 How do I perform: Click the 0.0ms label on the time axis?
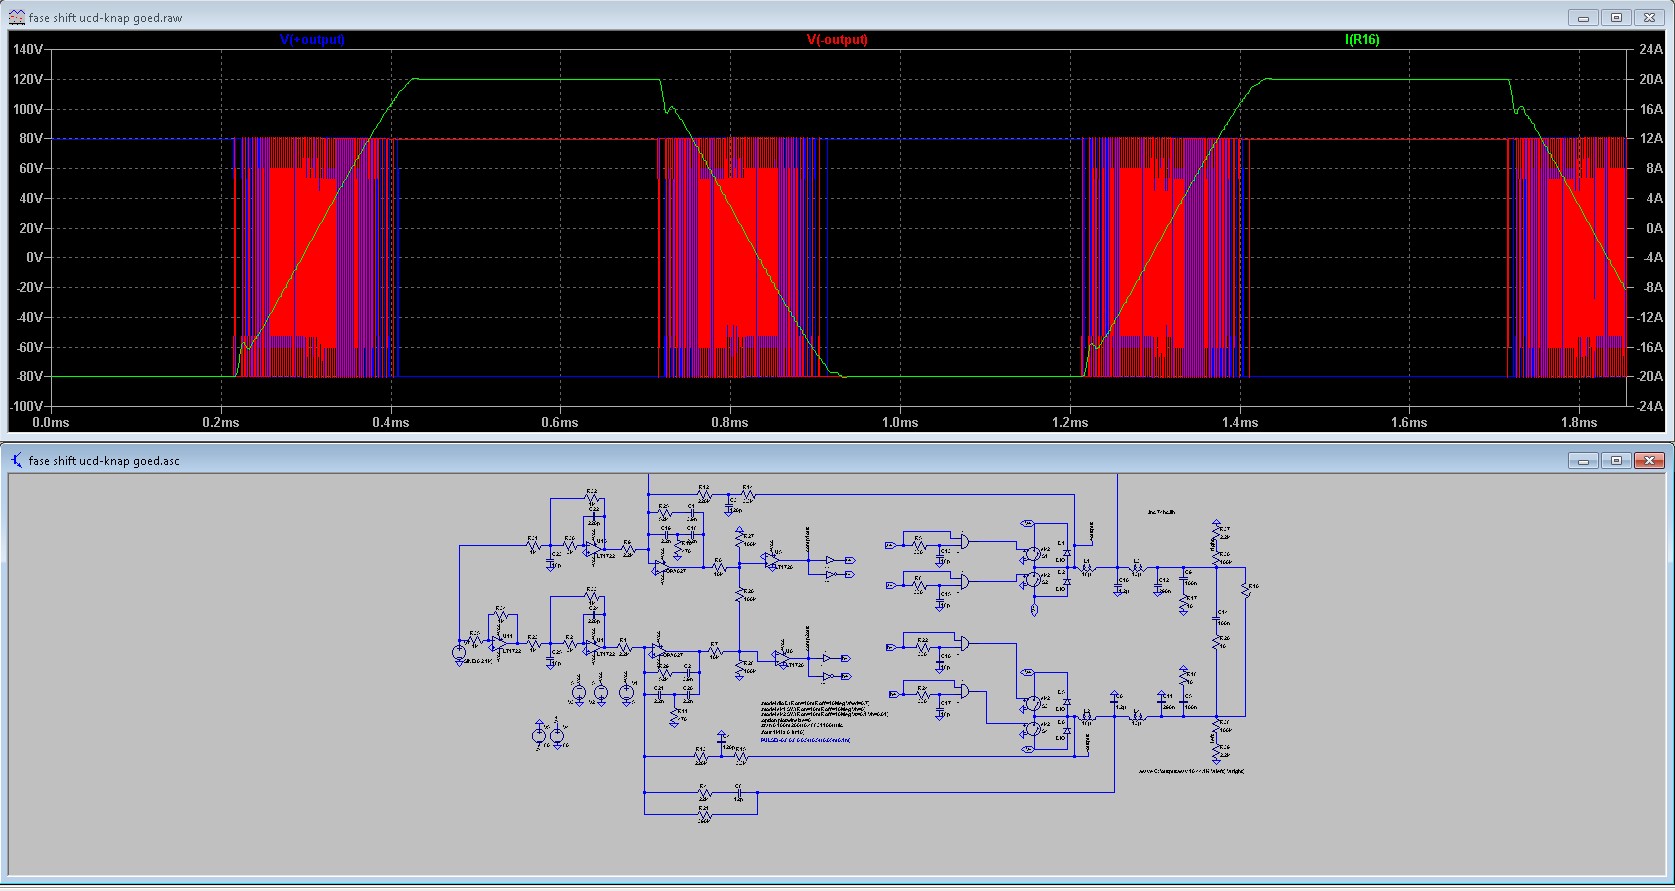tap(51, 422)
